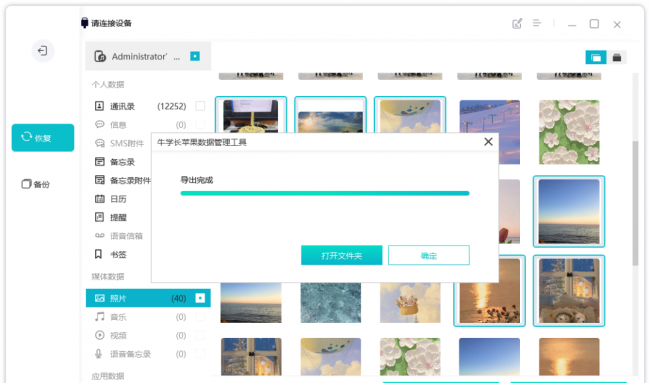Open the 恢复 restore tab
Screen dimensions: 650x383
coord(43,138)
